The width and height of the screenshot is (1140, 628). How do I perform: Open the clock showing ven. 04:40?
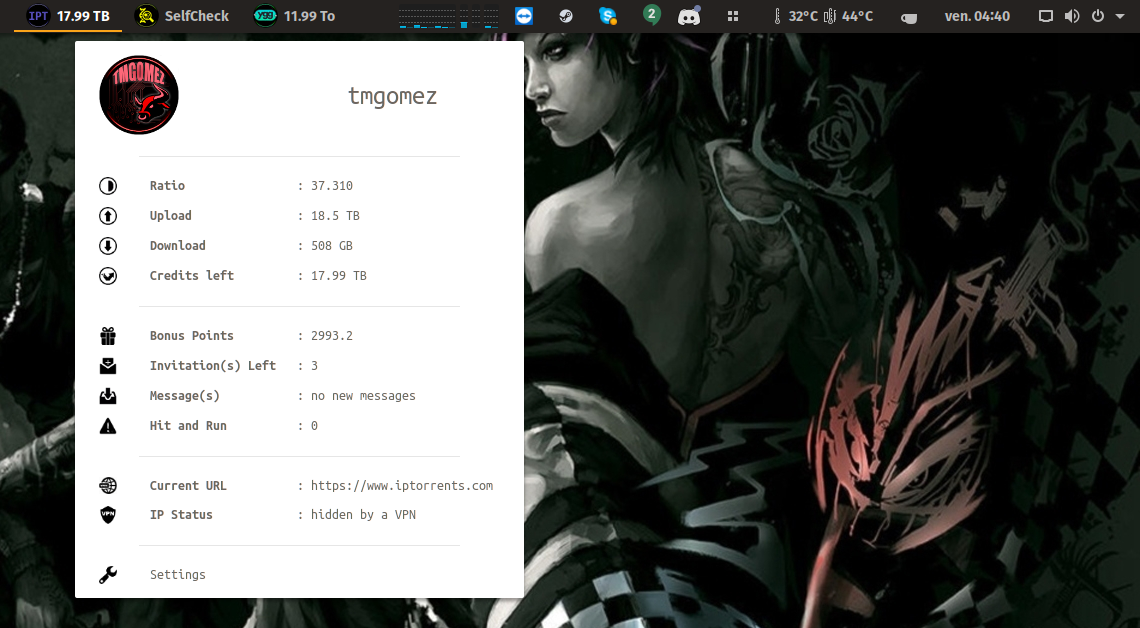click(x=977, y=16)
